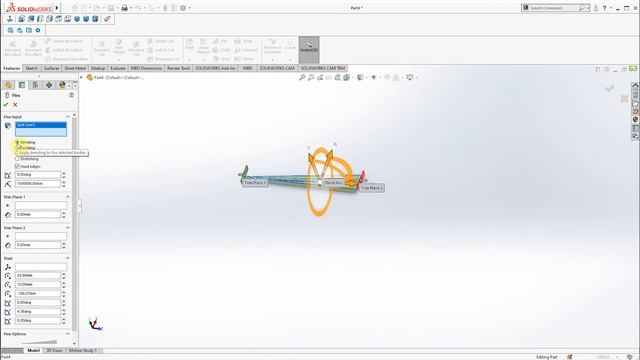The image size is (640, 360).
Task: Increment bend radius value stepper
Action: coord(64,182)
